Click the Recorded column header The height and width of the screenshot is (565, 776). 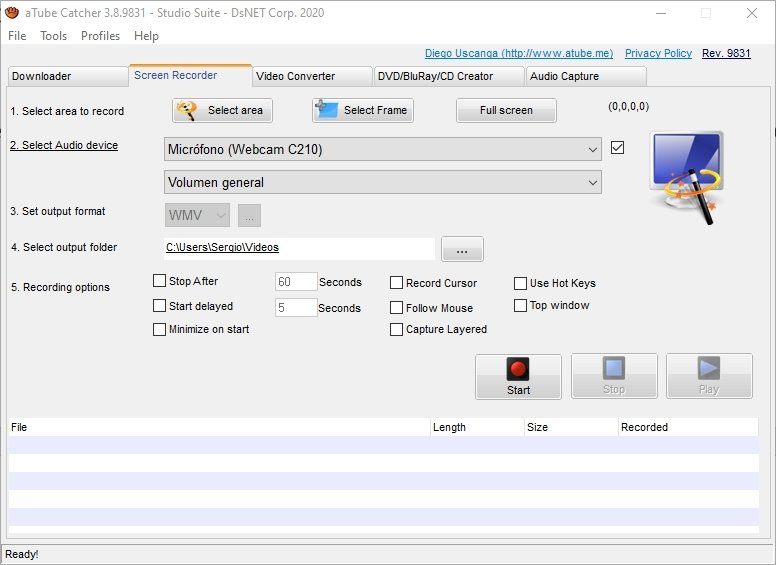point(688,427)
